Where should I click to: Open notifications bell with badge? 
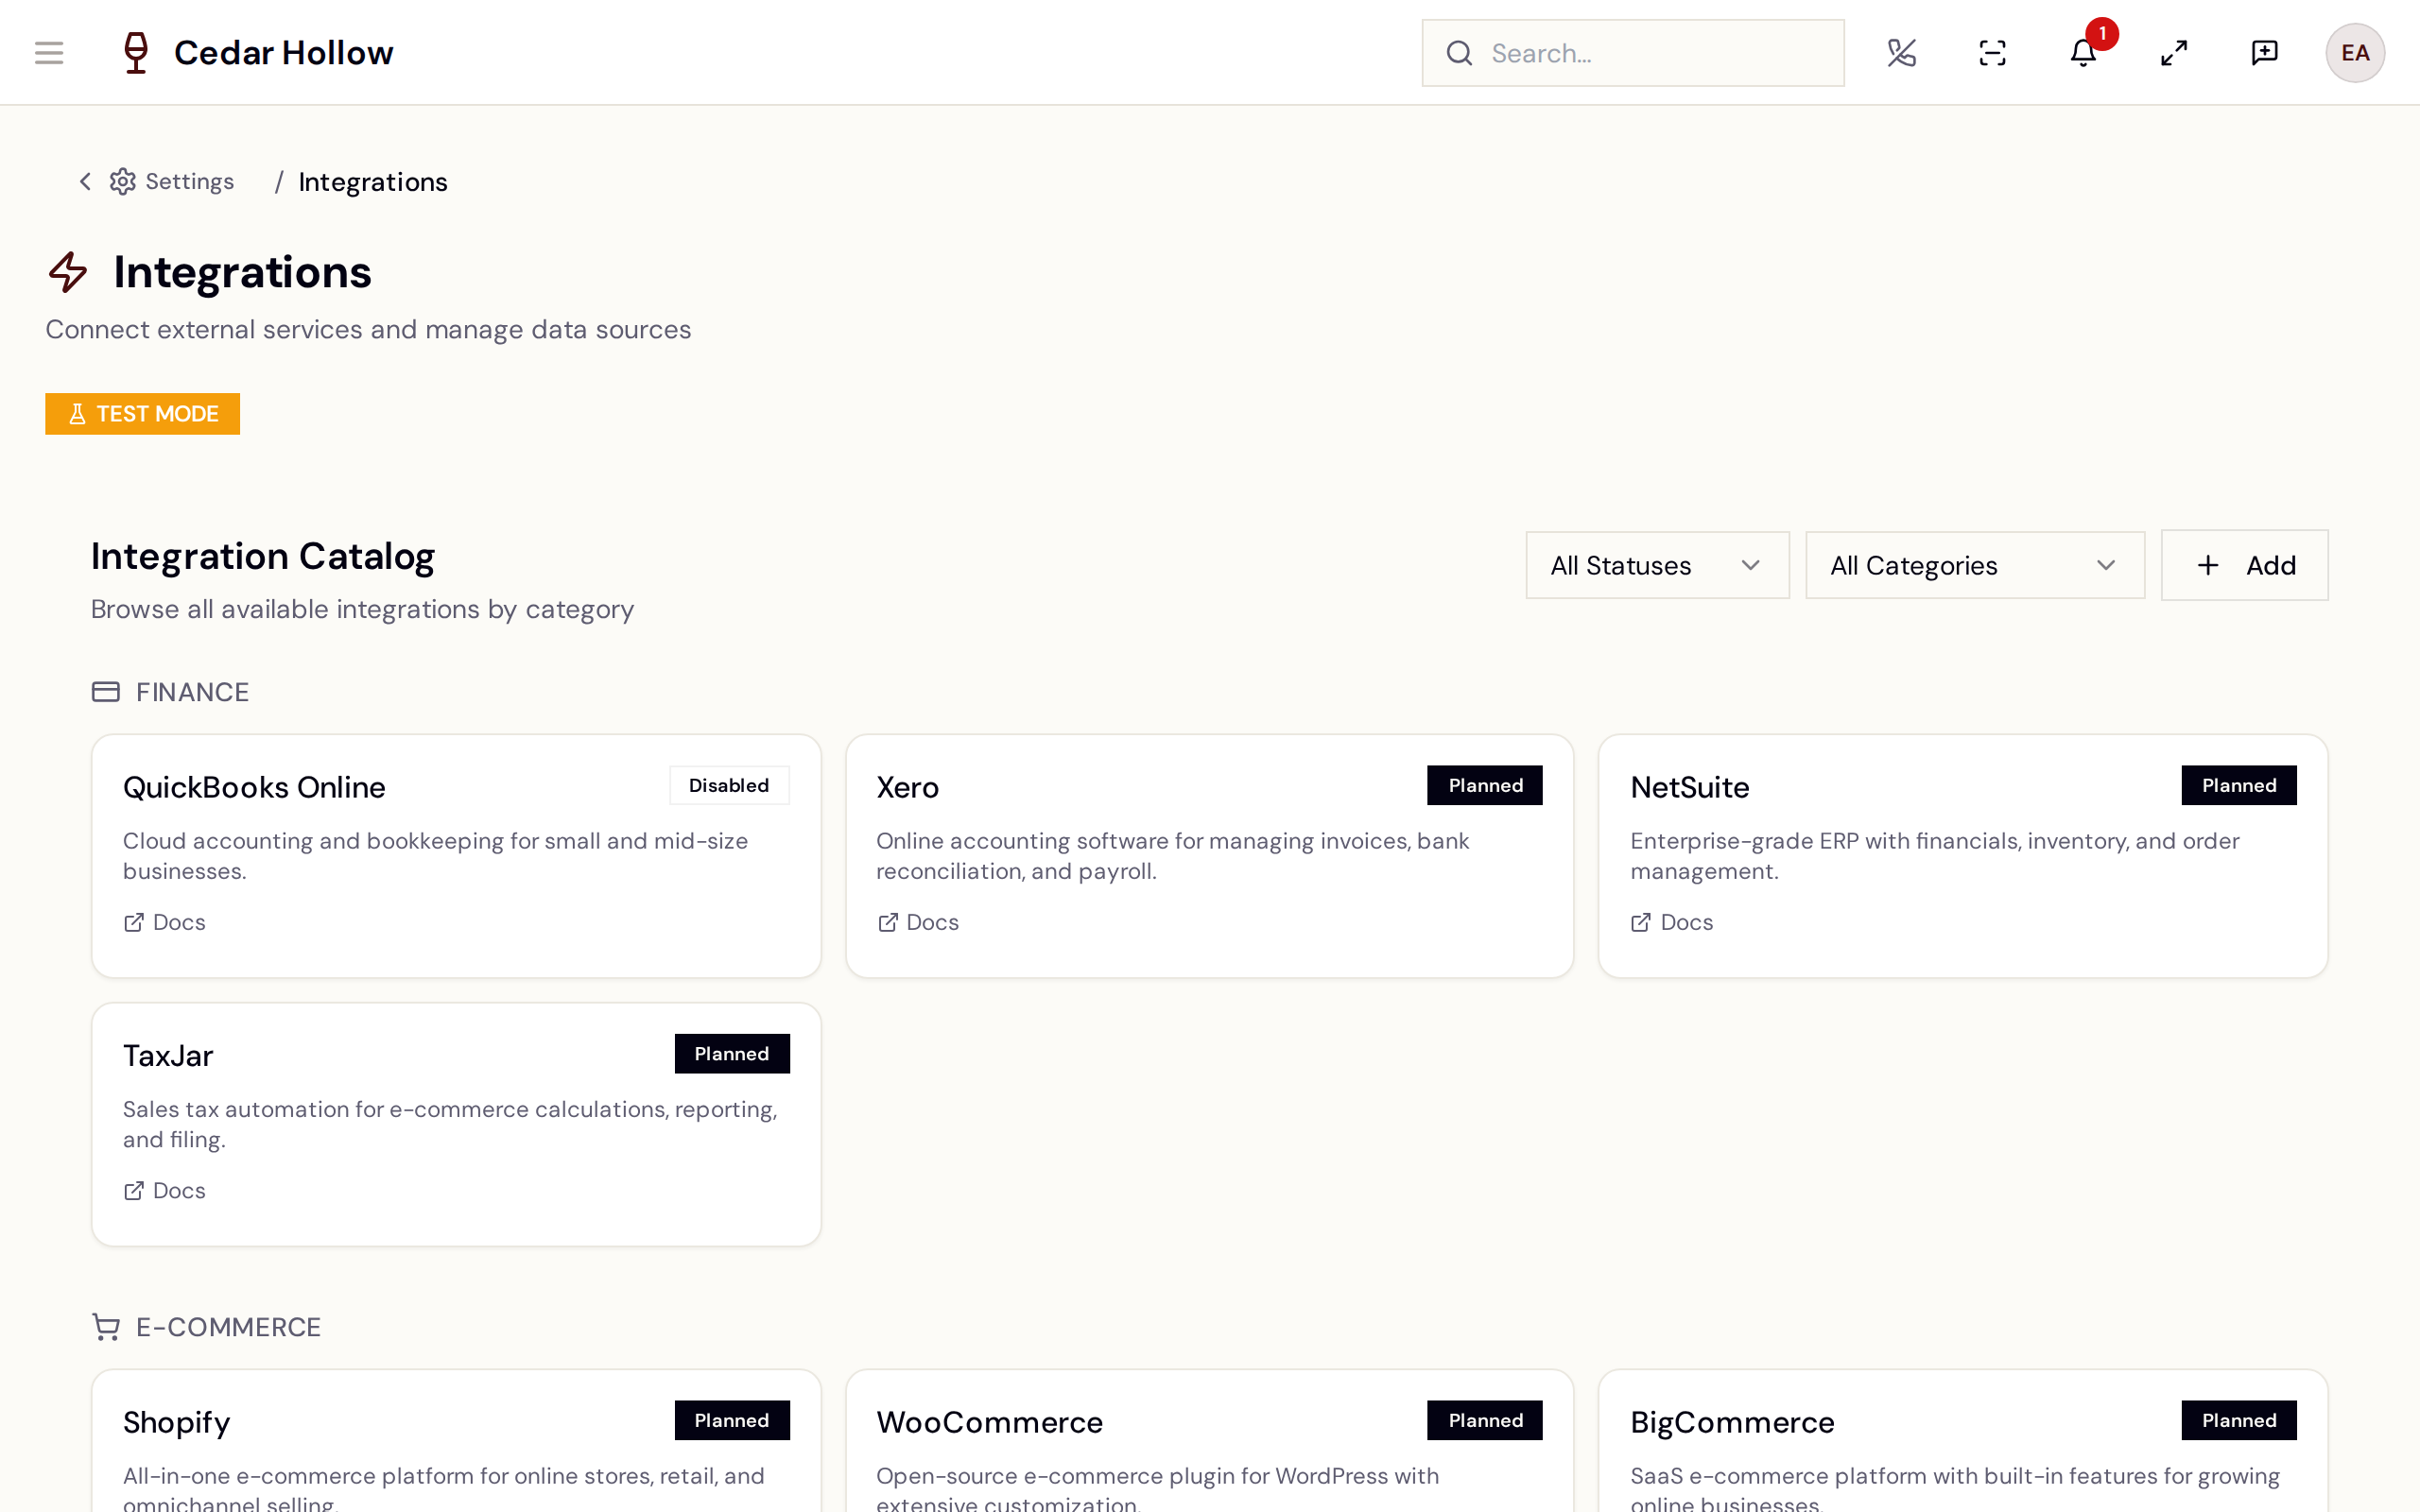pyautogui.click(x=2083, y=53)
